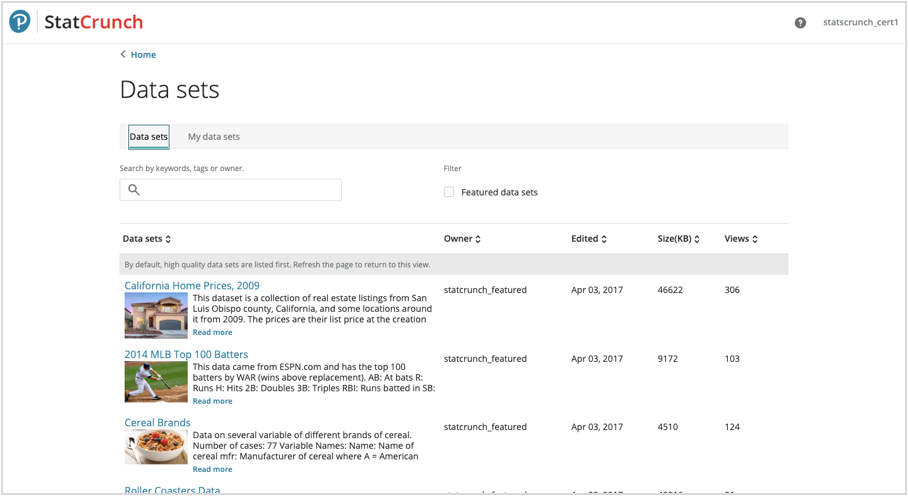Viewport: 908px width, 496px height.
Task: Sort by Views column arrows
Action: point(755,239)
